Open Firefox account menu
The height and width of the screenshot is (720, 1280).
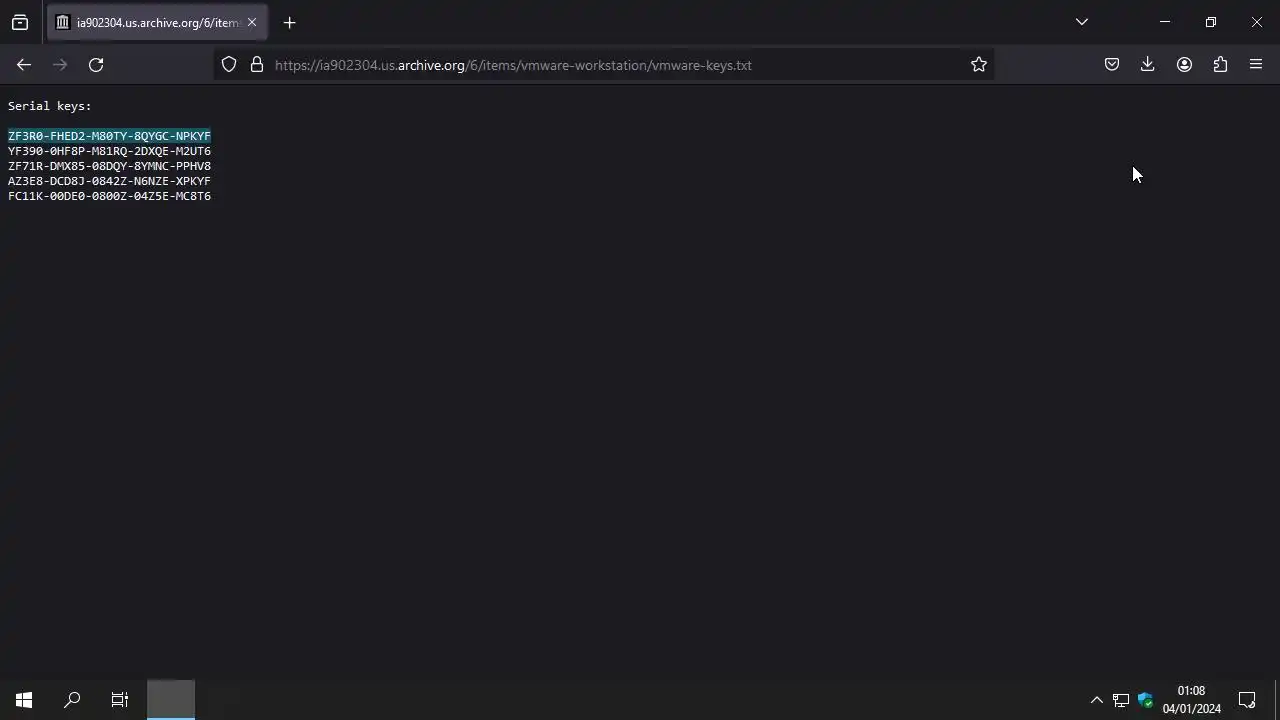1184,64
